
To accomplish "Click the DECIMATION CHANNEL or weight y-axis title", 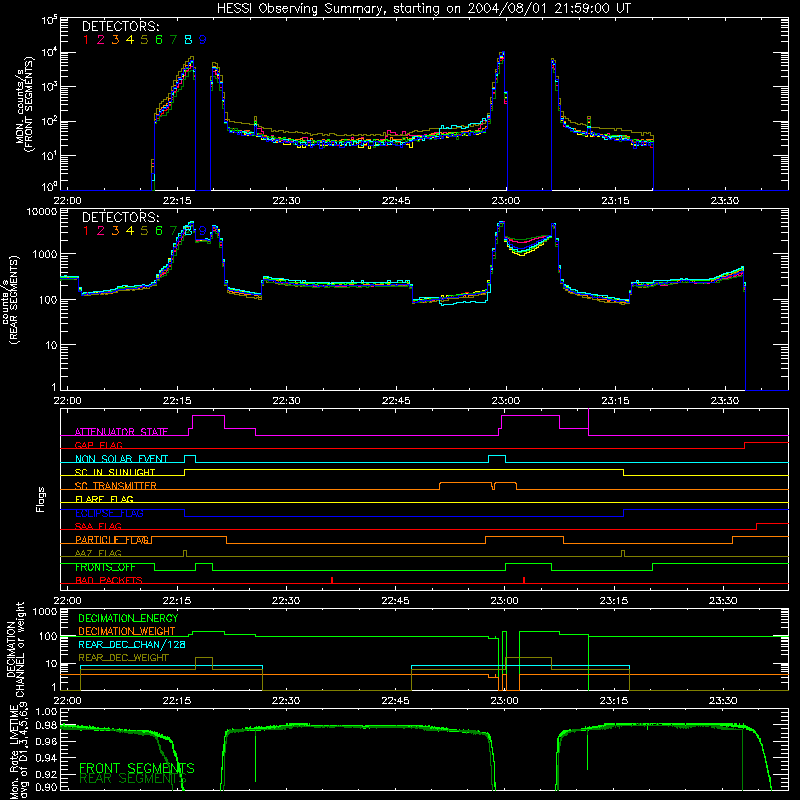I will click(16, 649).
